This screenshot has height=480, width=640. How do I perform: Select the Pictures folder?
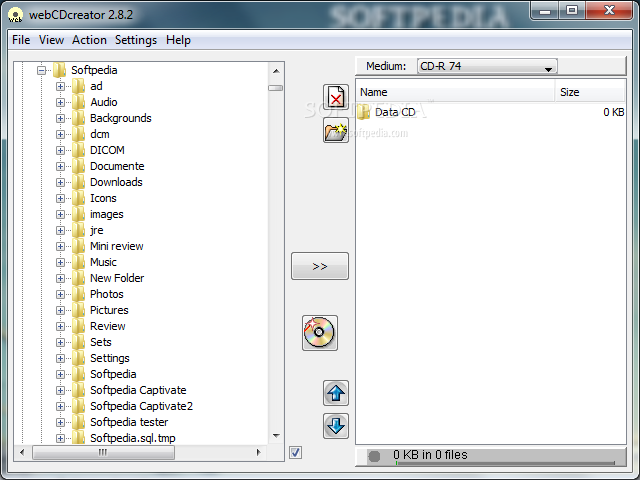point(109,310)
